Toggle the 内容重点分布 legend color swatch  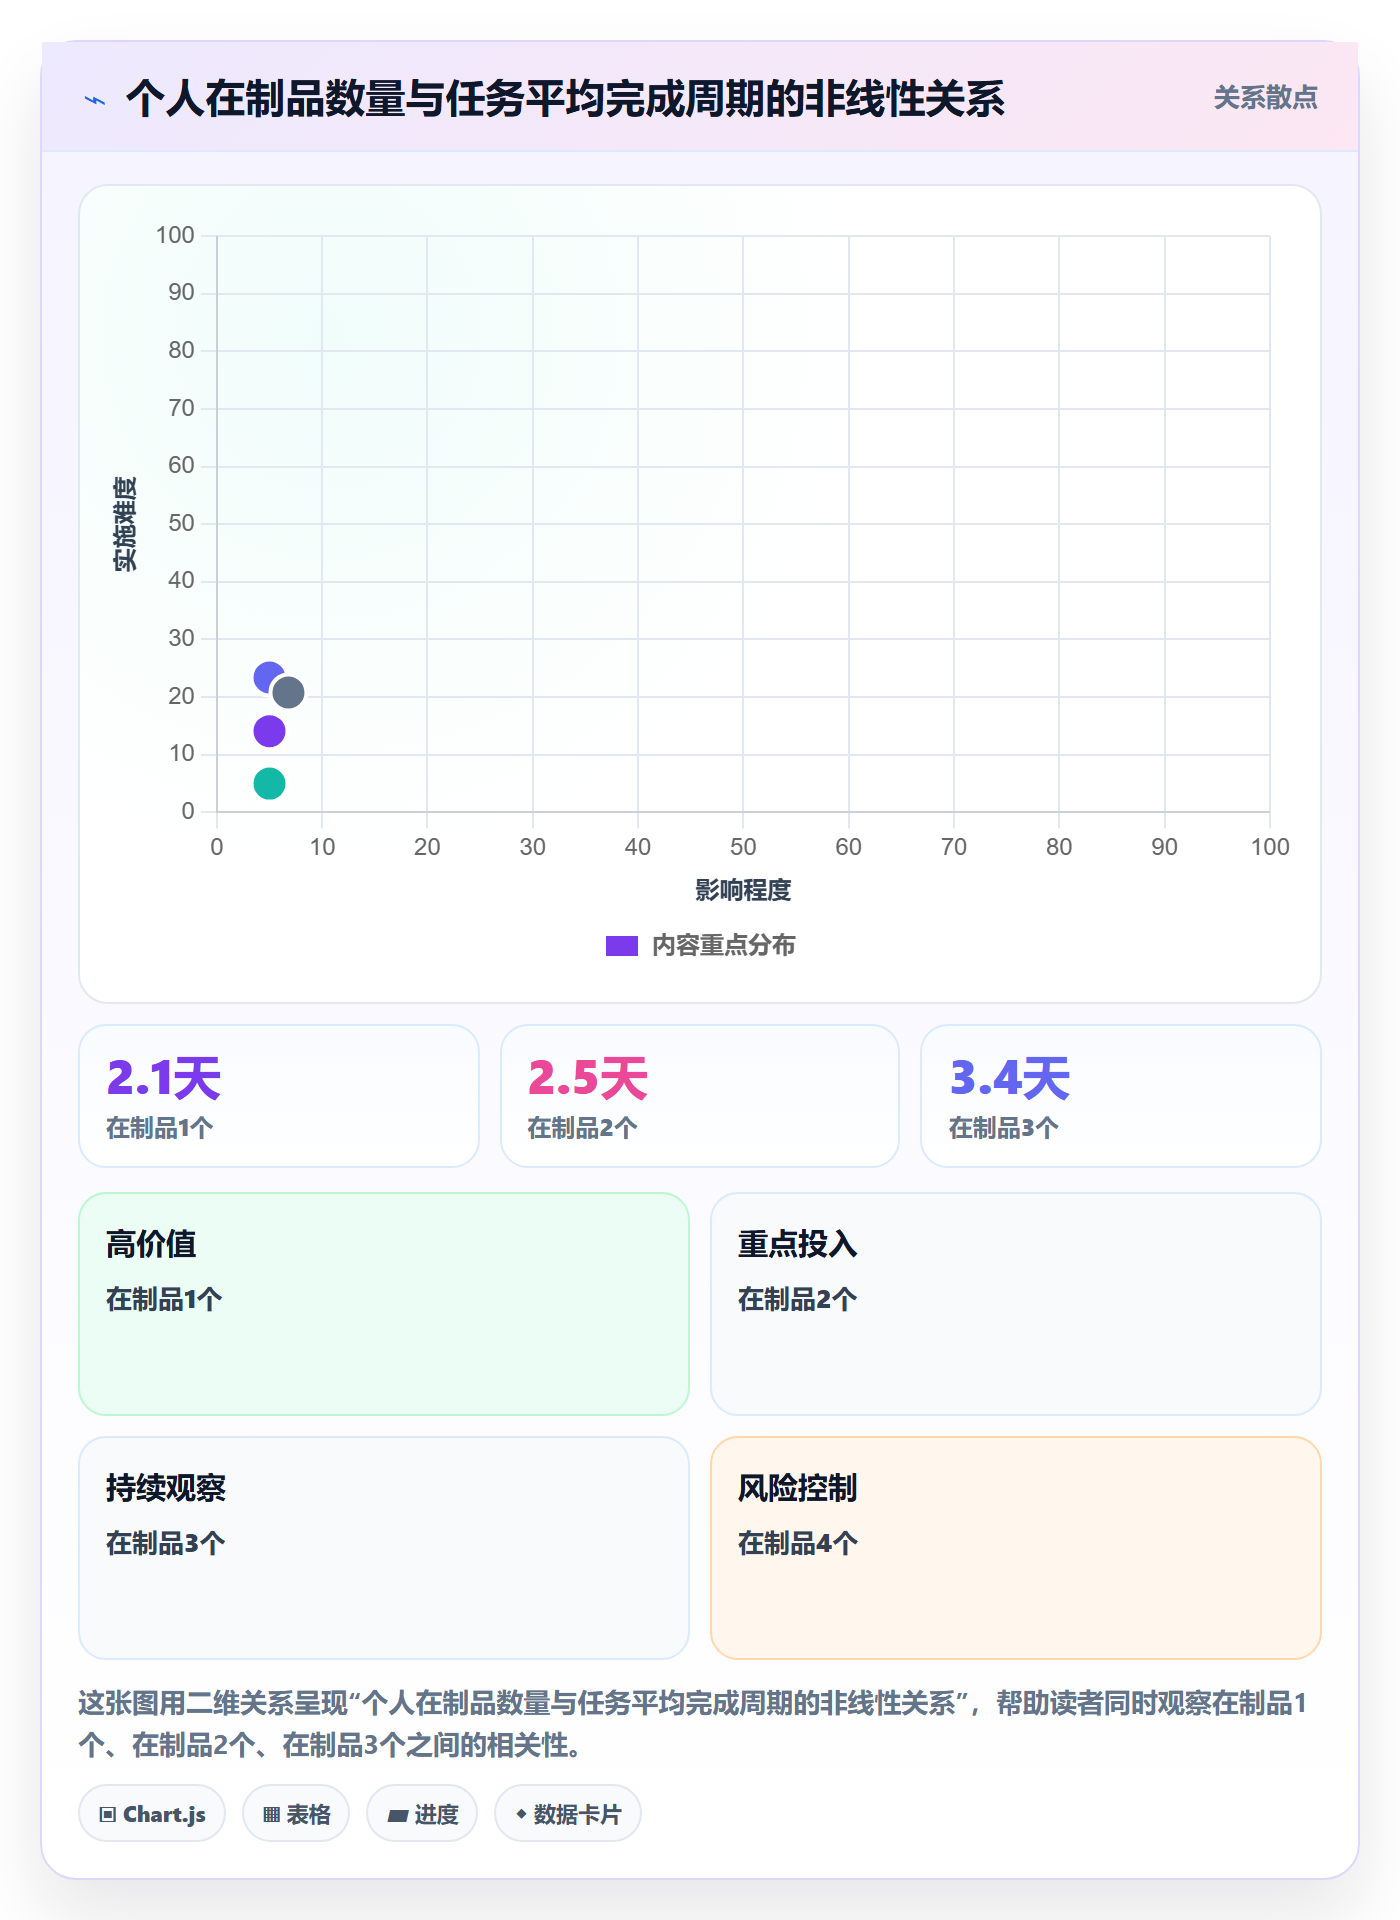click(622, 946)
